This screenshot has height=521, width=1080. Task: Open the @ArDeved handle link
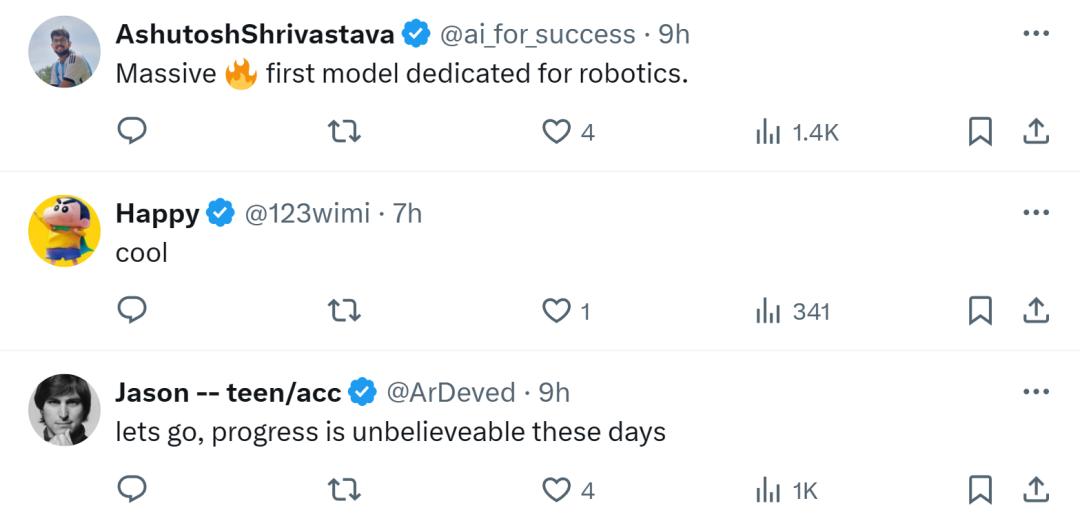(x=451, y=392)
